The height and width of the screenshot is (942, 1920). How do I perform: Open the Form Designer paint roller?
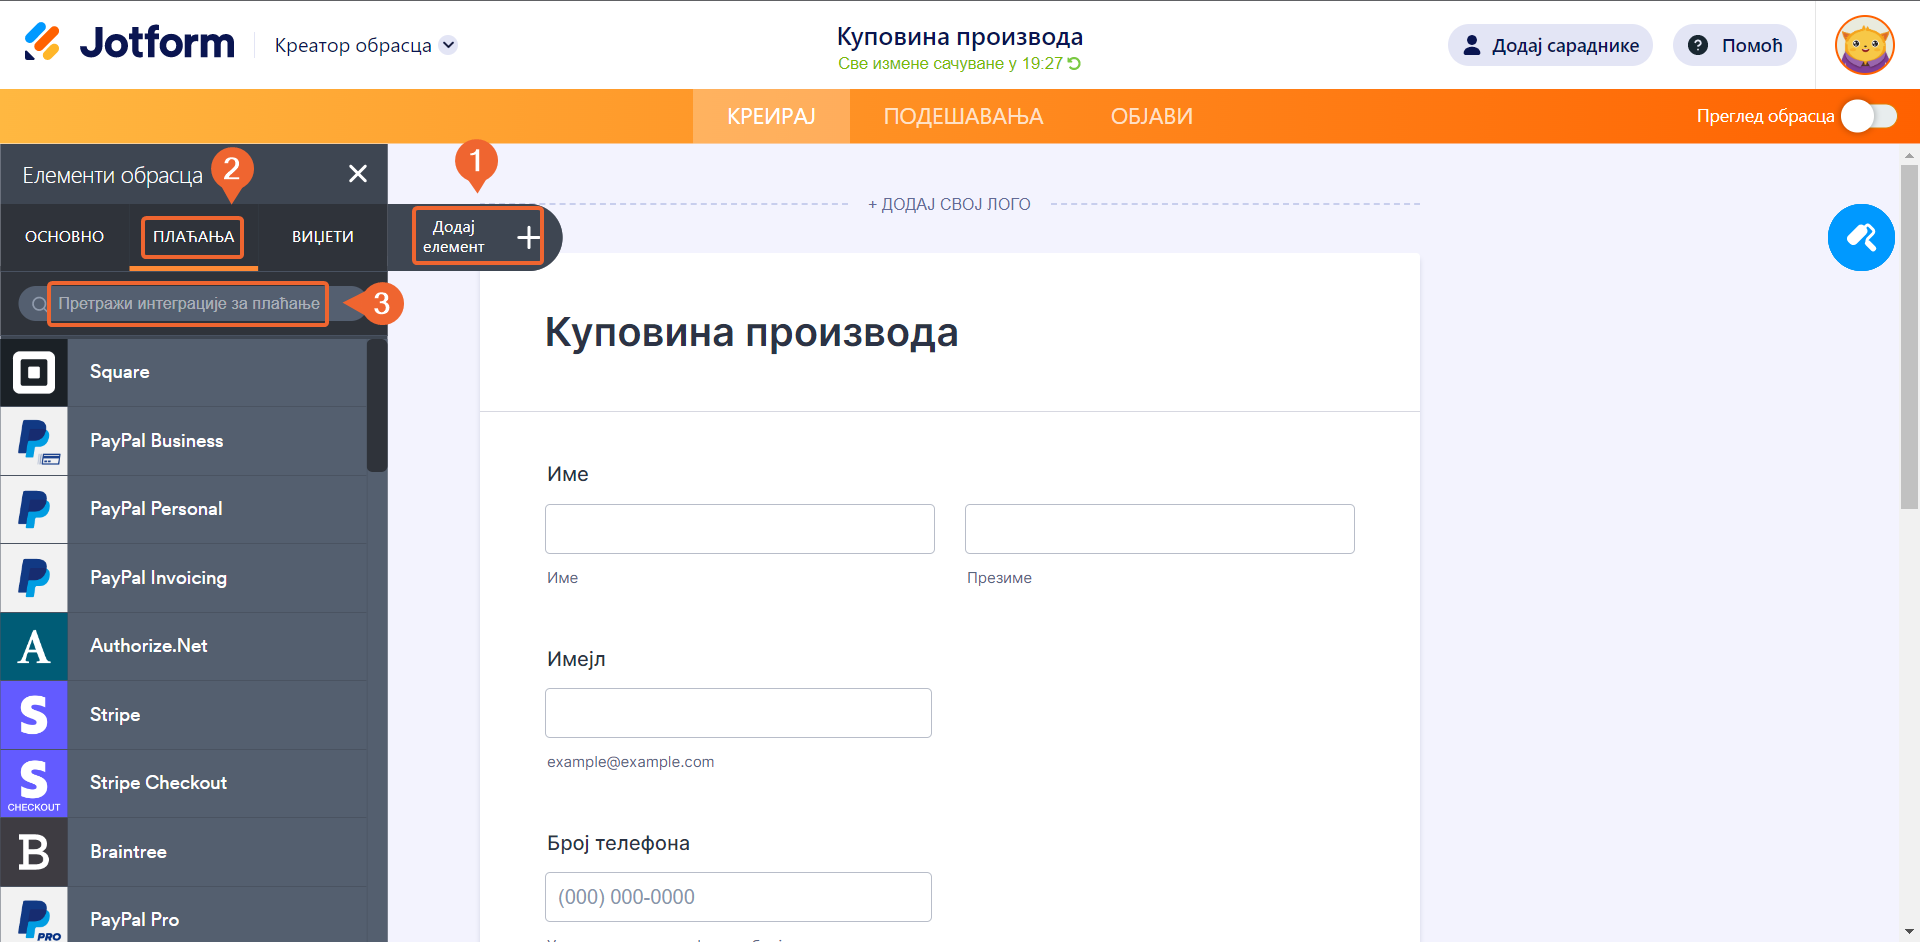[1861, 238]
